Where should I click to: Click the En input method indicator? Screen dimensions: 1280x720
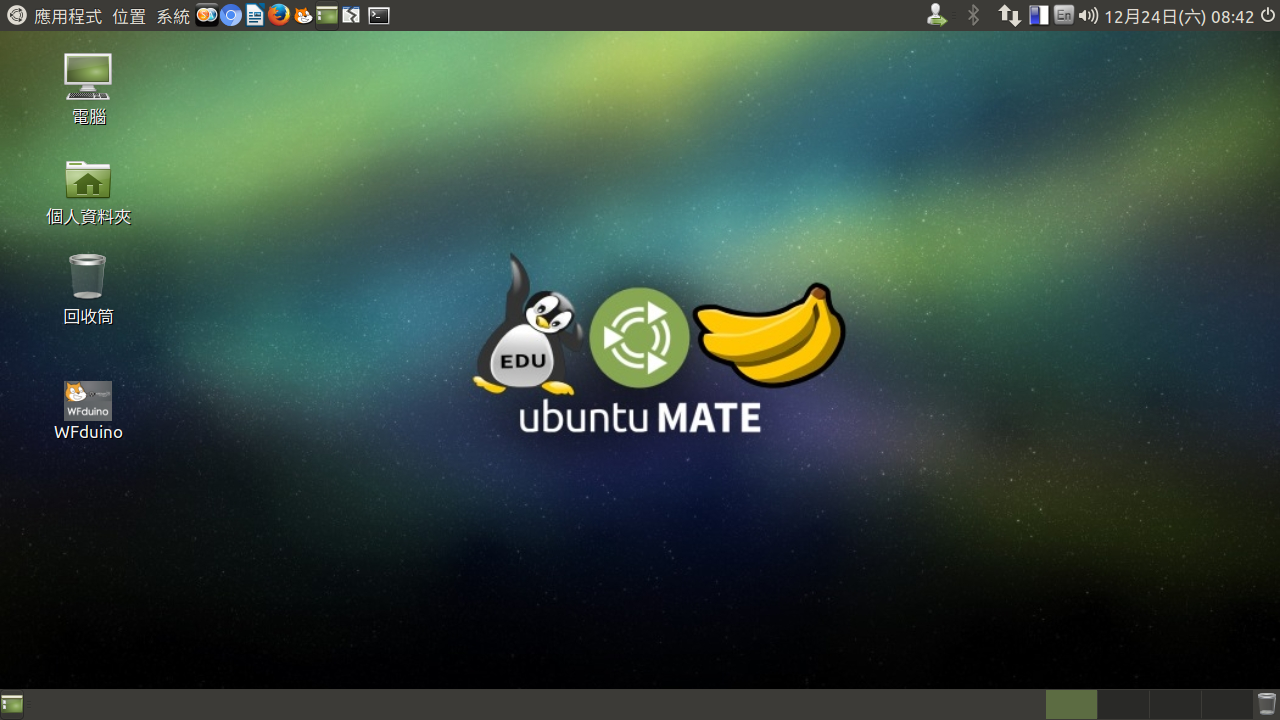1064,16
